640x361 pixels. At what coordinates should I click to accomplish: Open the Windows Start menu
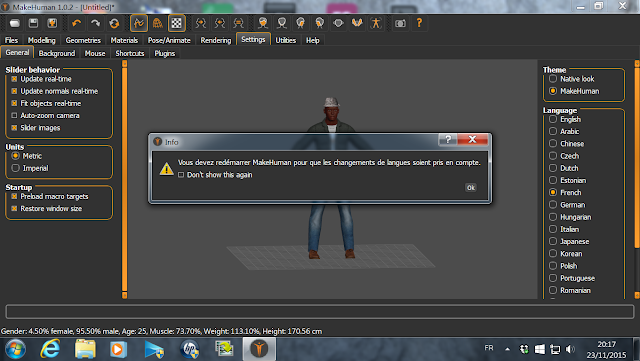click(x=16, y=349)
